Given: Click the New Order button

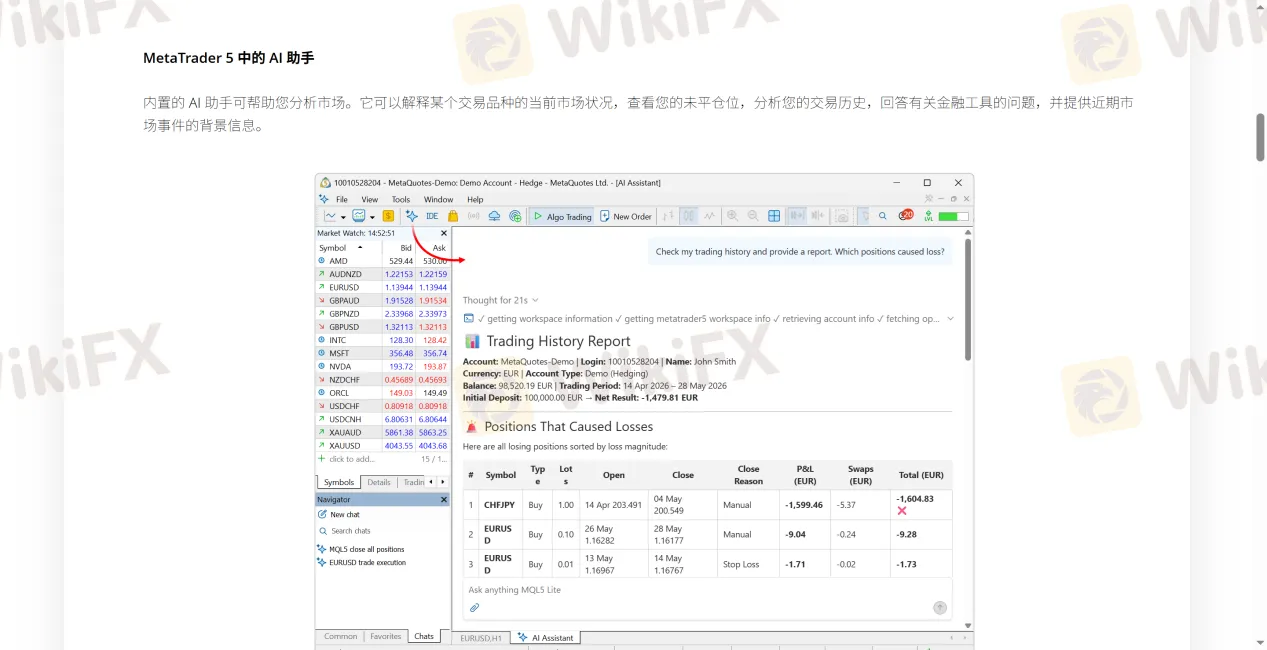Looking at the screenshot, I should pos(625,216).
